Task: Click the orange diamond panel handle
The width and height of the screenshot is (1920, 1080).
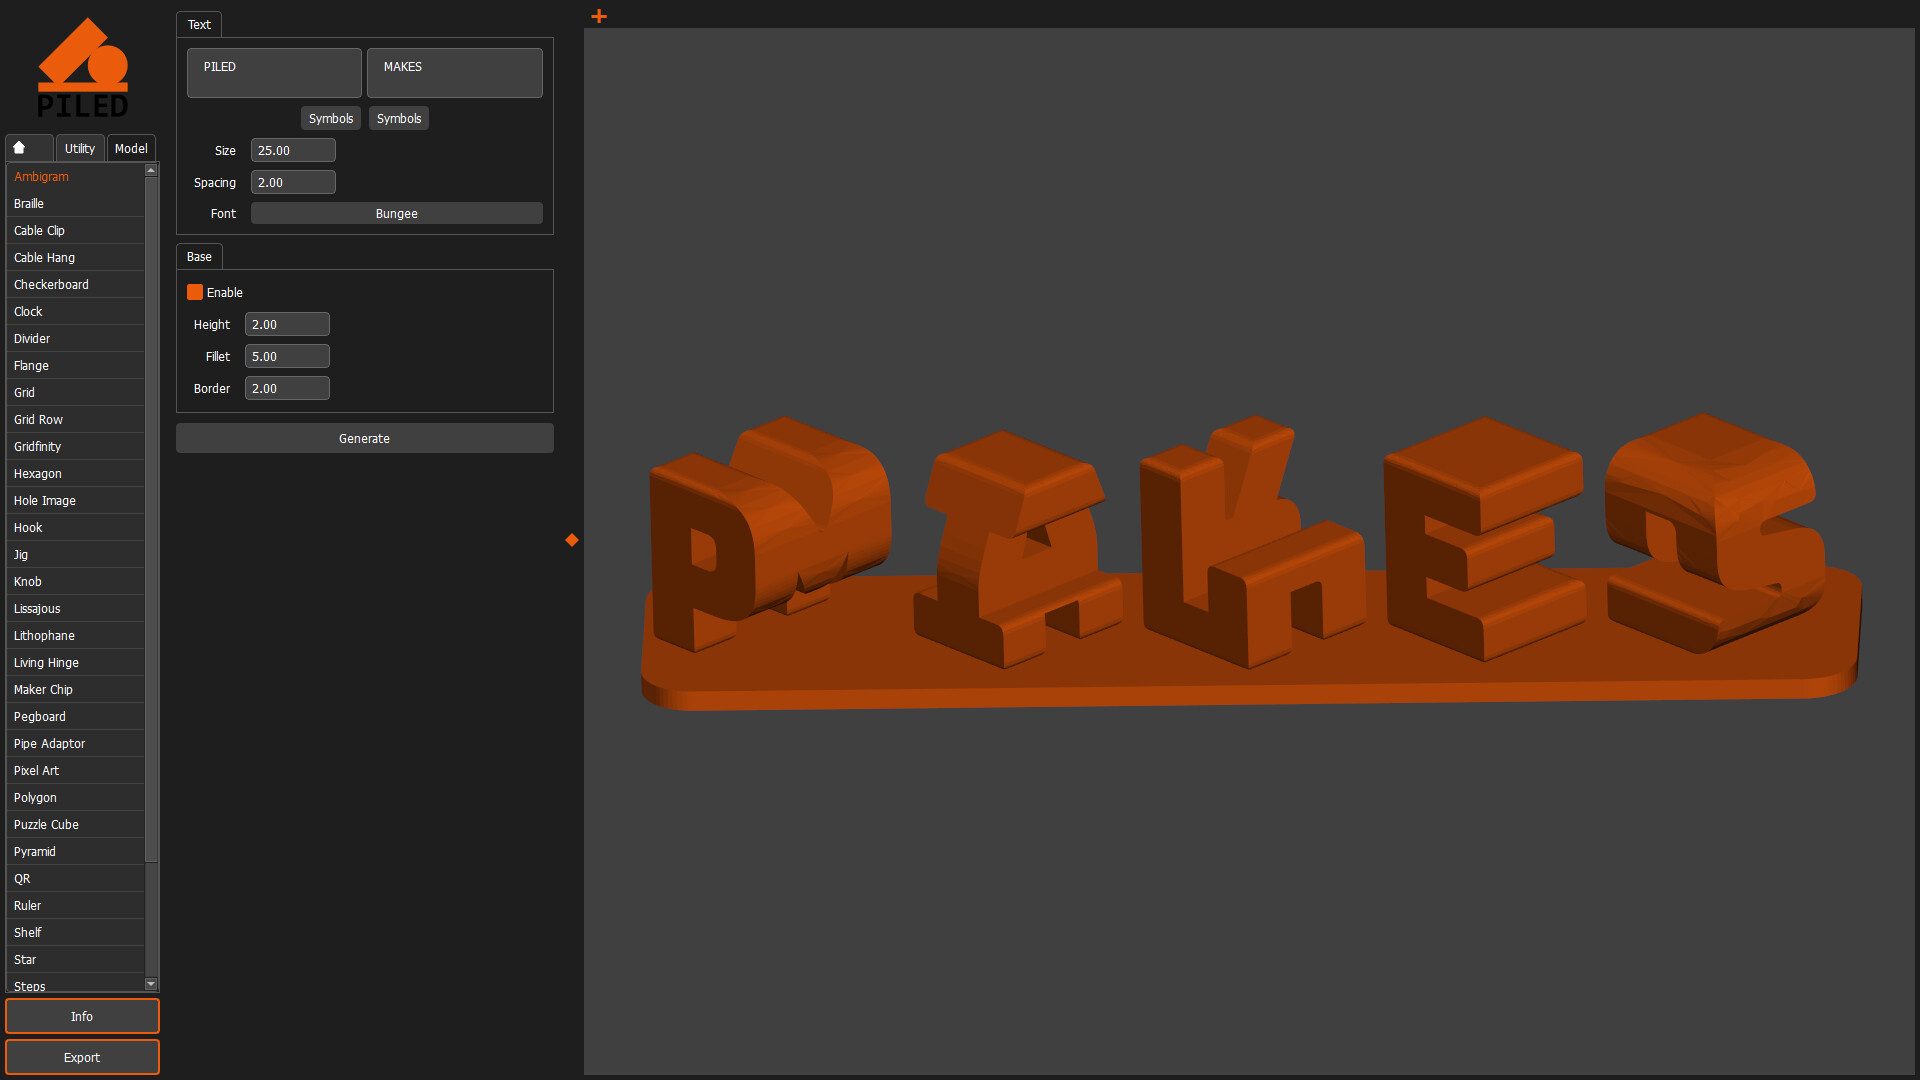Action: [x=571, y=539]
